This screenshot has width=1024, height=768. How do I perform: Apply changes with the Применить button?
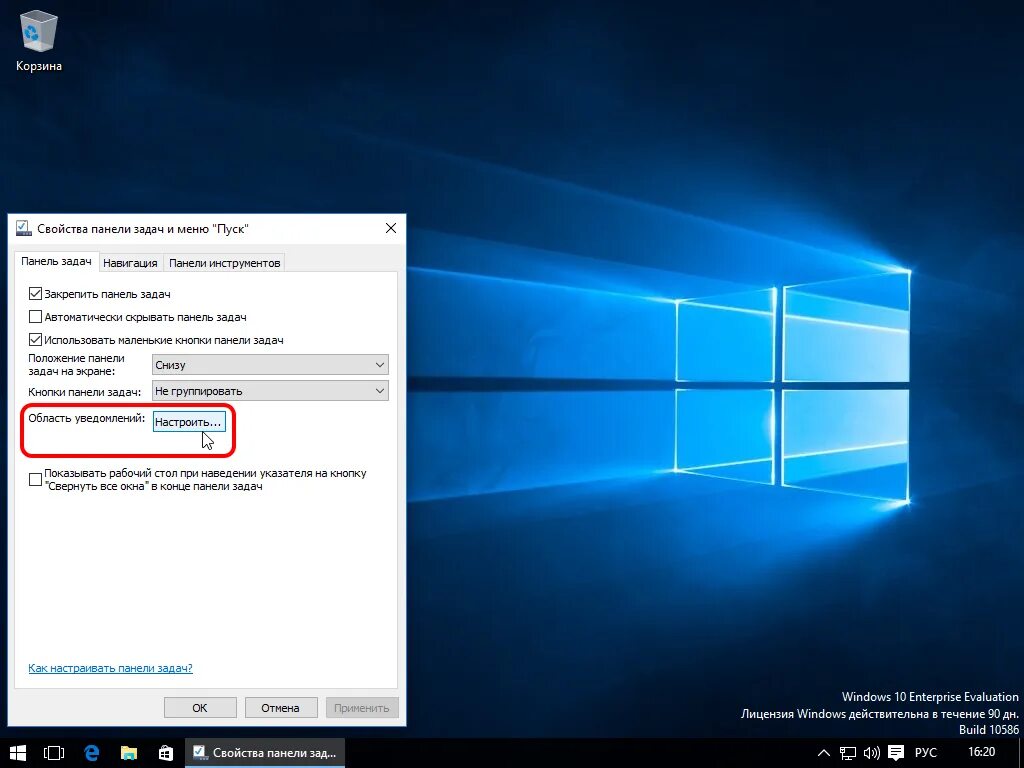tap(362, 707)
